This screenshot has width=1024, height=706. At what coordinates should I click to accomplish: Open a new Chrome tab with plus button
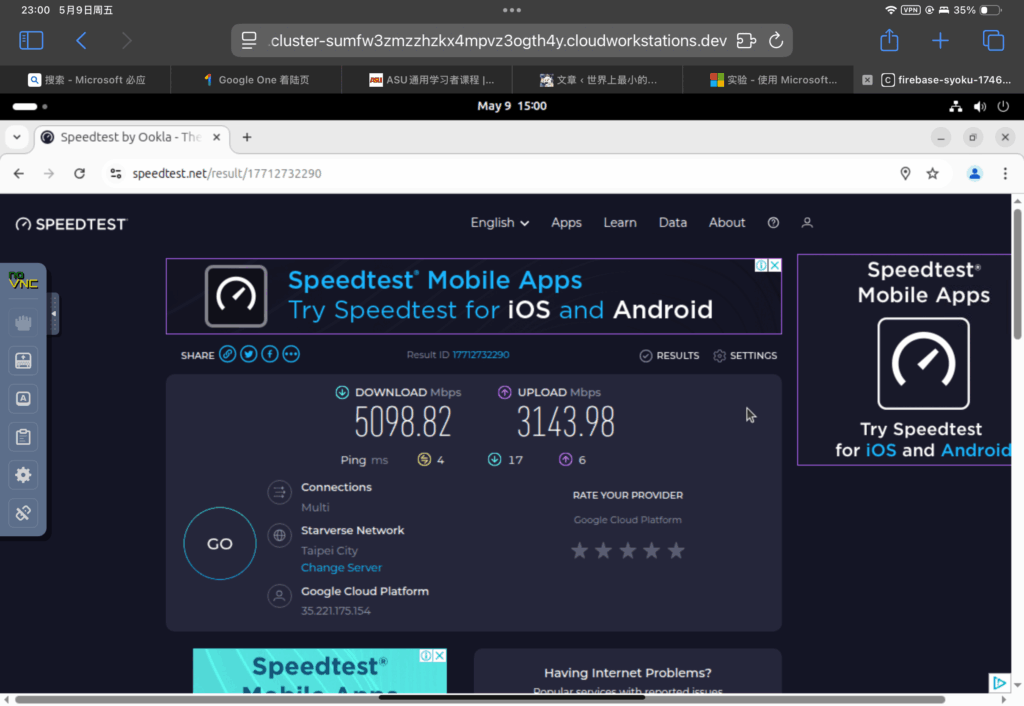247,137
